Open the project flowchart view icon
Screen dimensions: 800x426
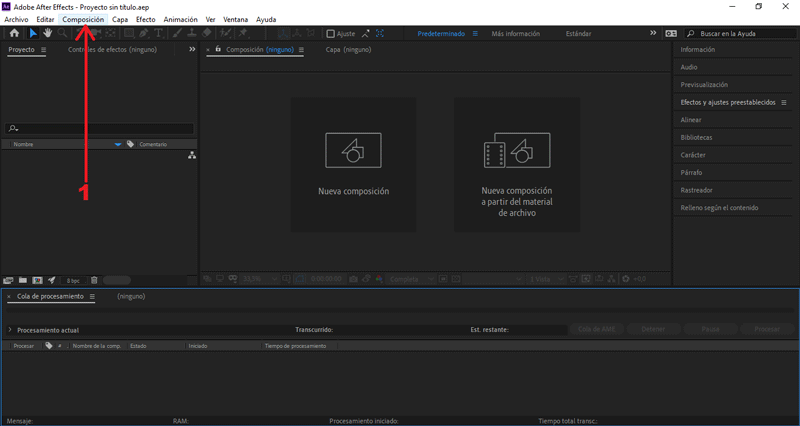coord(192,156)
